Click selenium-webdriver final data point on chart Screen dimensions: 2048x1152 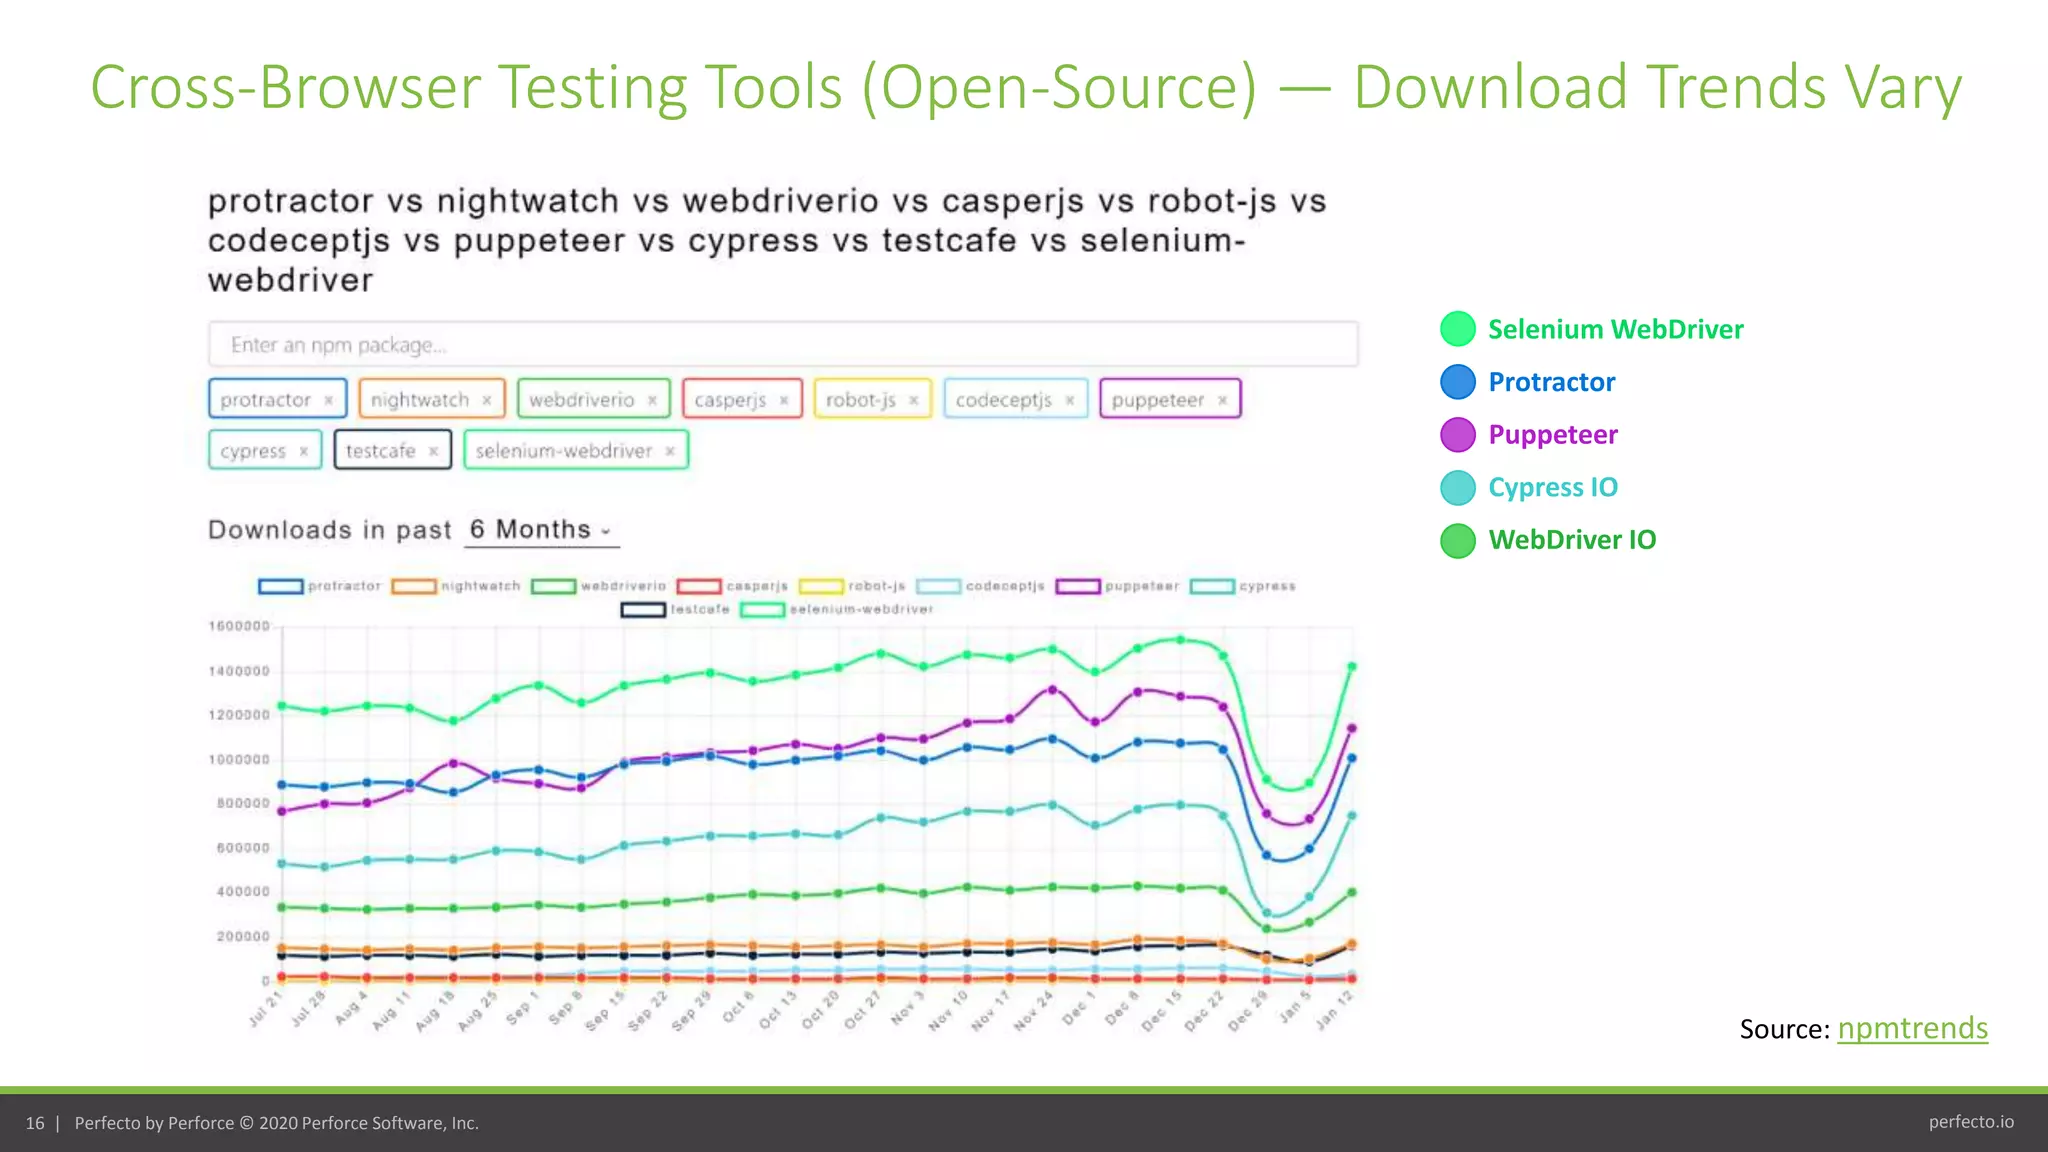pyautogui.click(x=1352, y=666)
